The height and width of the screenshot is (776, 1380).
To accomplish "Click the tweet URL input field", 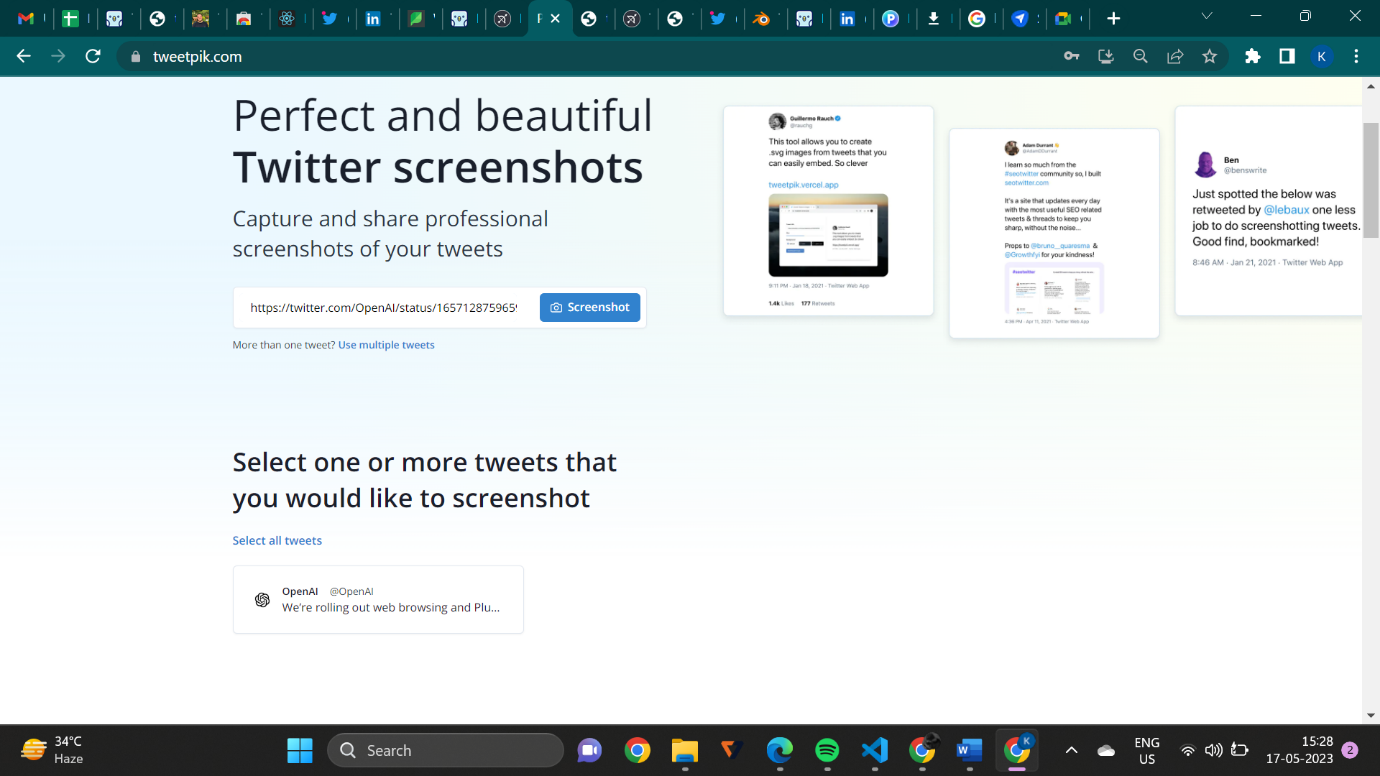I will 386,308.
